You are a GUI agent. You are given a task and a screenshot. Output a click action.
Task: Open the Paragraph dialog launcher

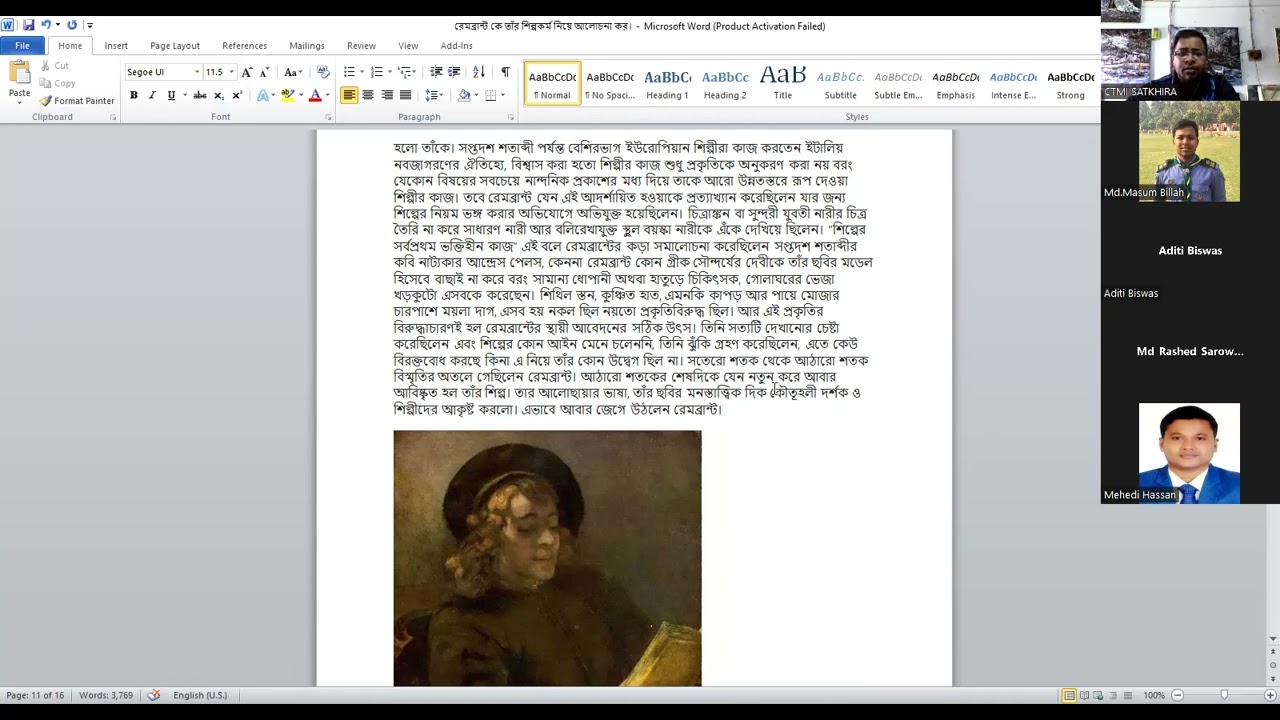[510, 118]
